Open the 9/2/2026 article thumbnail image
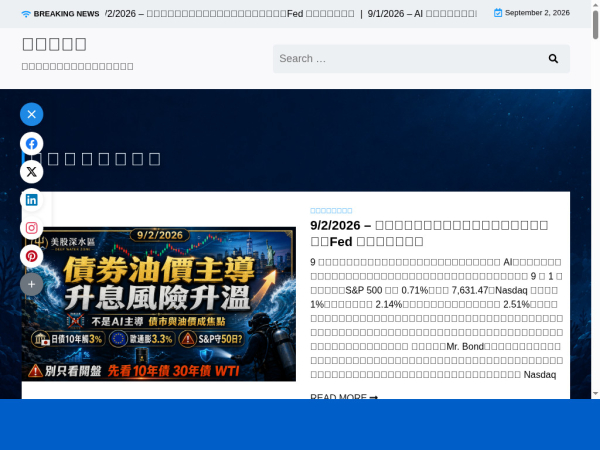The width and height of the screenshot is (600, 450). 159,304
